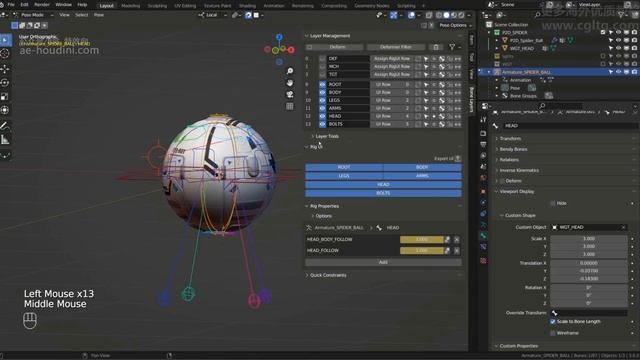Click the select arrow icon in ROOT row

pyautogui.click(x=426, y=84)
